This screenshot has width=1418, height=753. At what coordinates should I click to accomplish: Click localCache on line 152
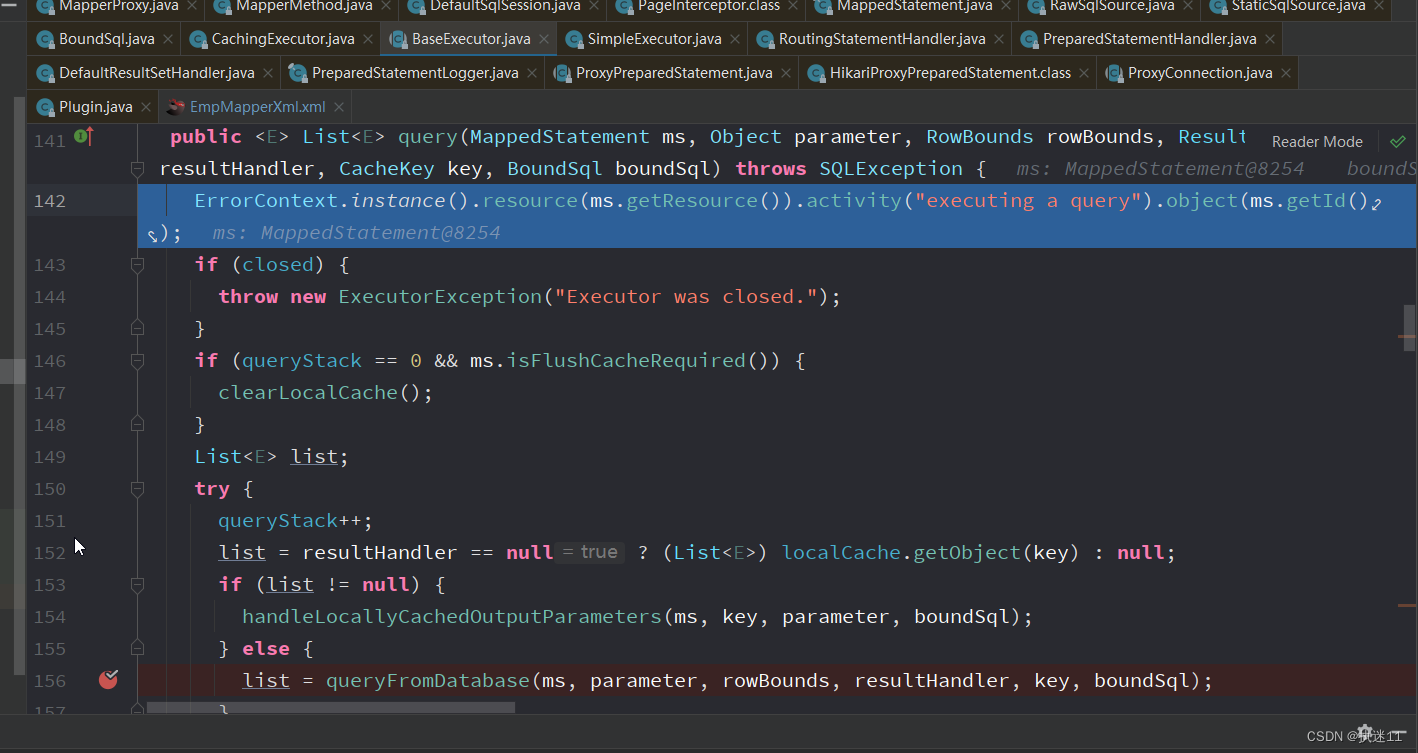click(842, 553)
